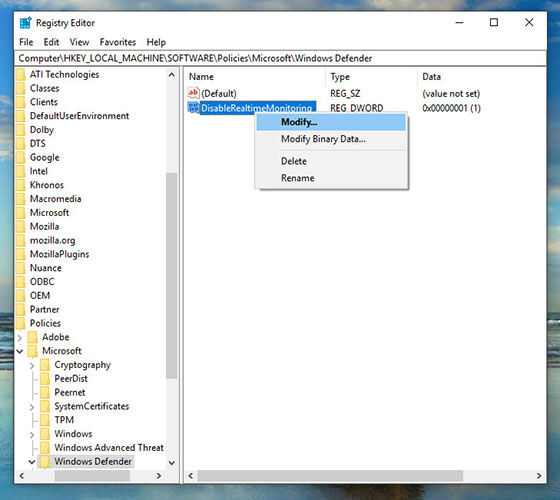This screenshot has width=560, height=500.
Task: Select the ODBC folder icon
Action: 21,282
